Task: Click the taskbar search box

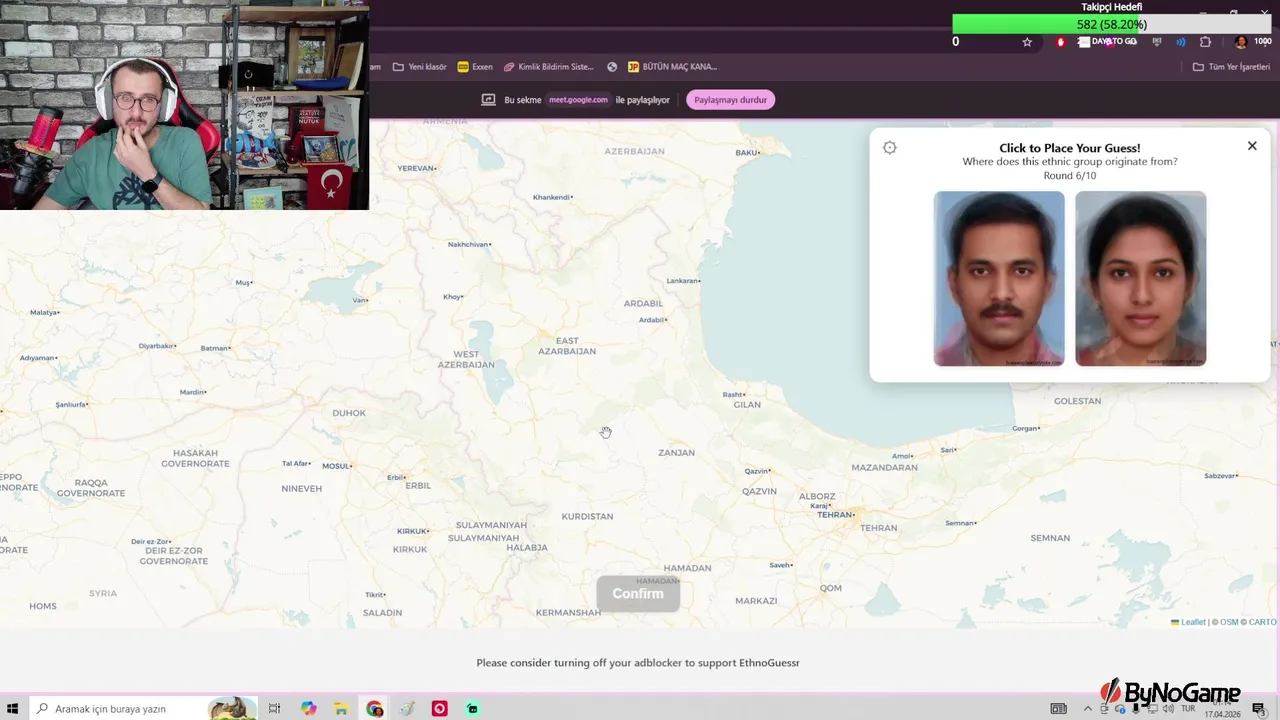Action: tap(143, 709)
